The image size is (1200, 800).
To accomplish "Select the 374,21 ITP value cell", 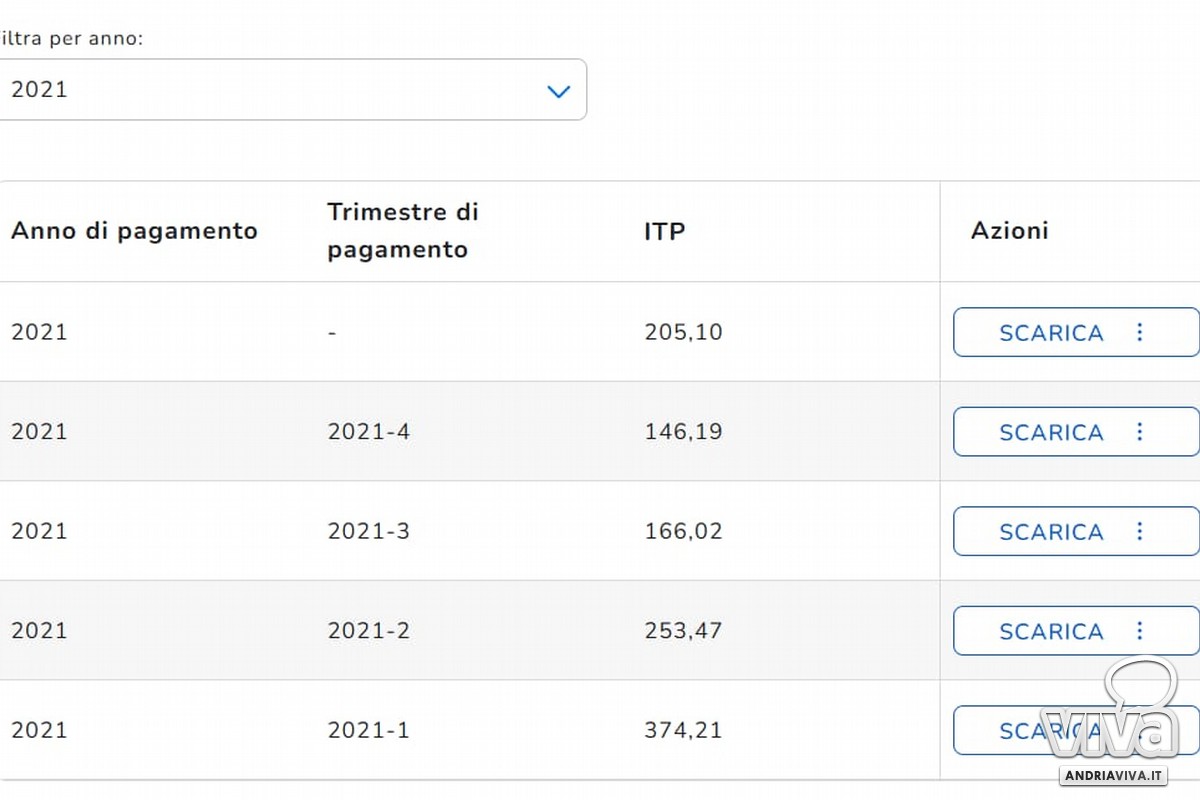I will (683, 731).
